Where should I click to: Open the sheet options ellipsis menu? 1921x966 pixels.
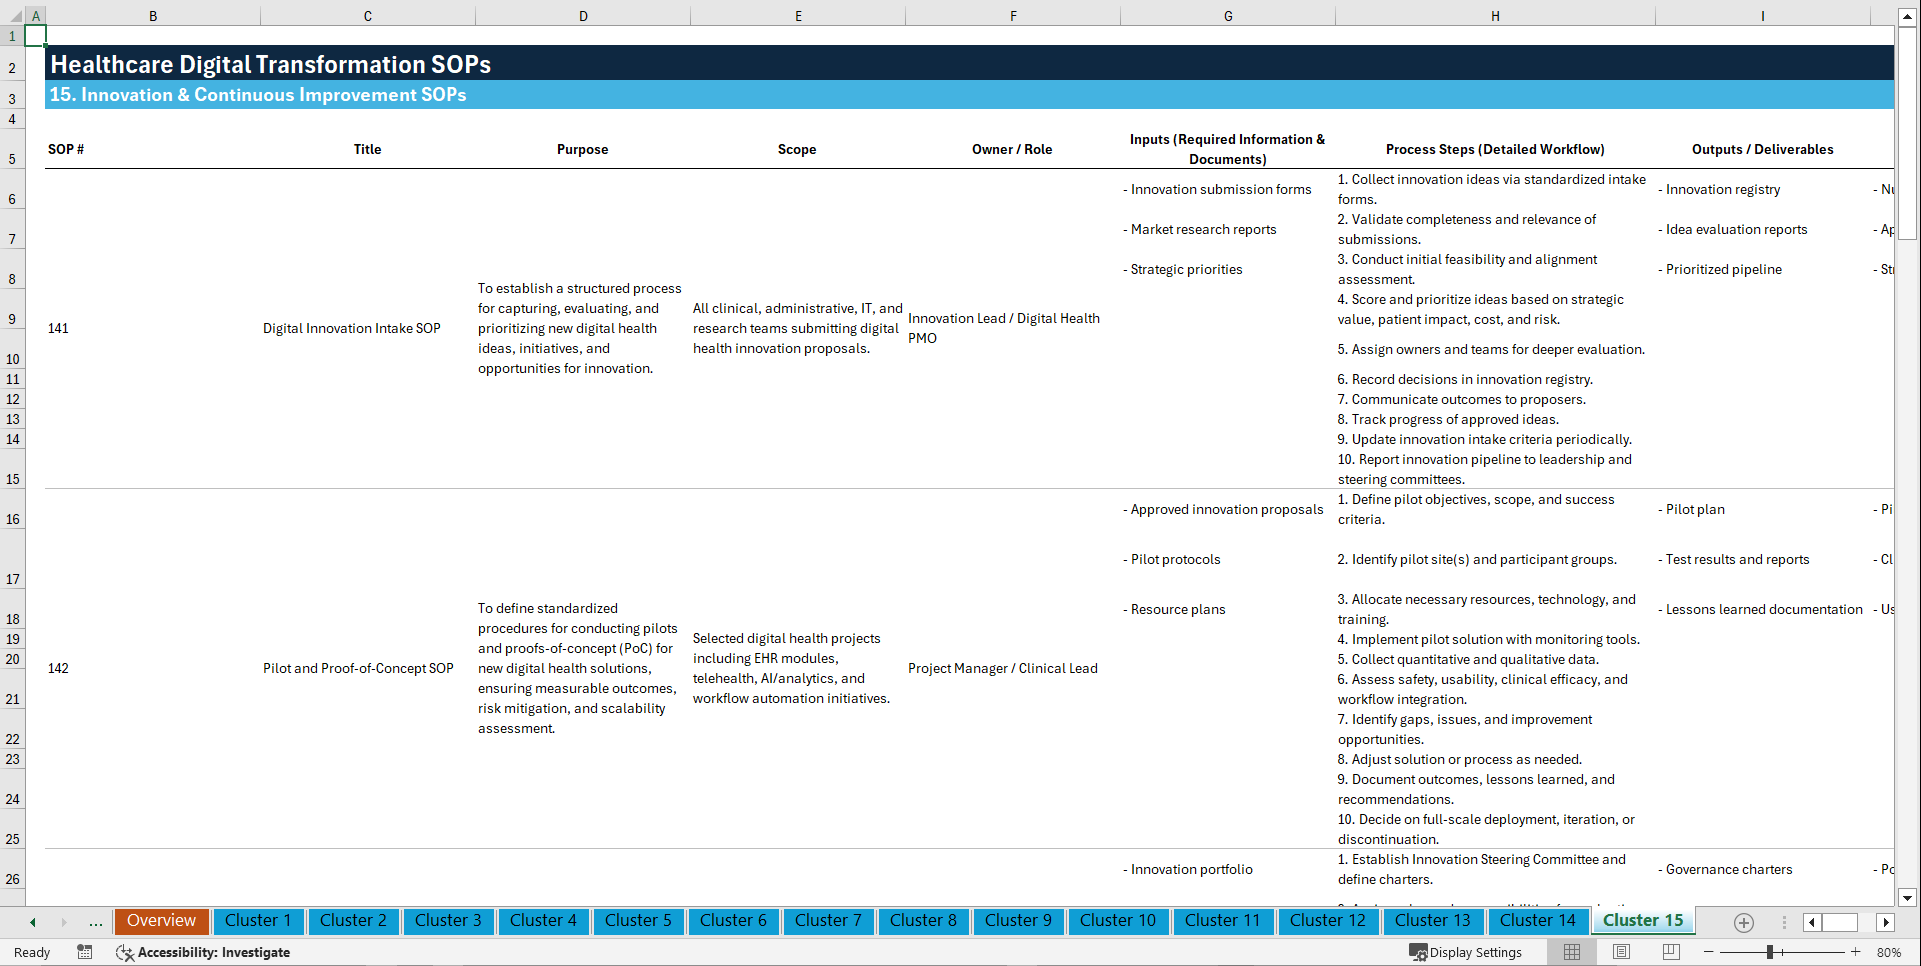[1784, 923]
